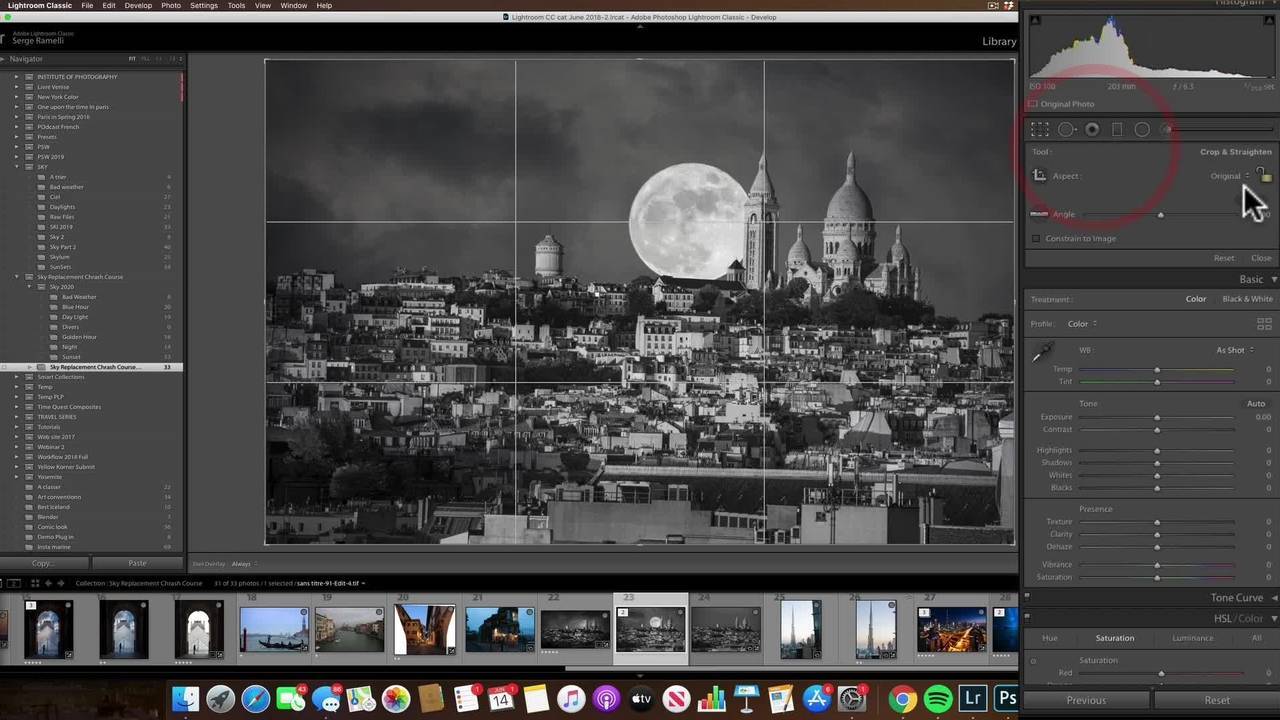1280x720 pixels.
Task: Open the Music app in the Dock
Action: (571, 699)
